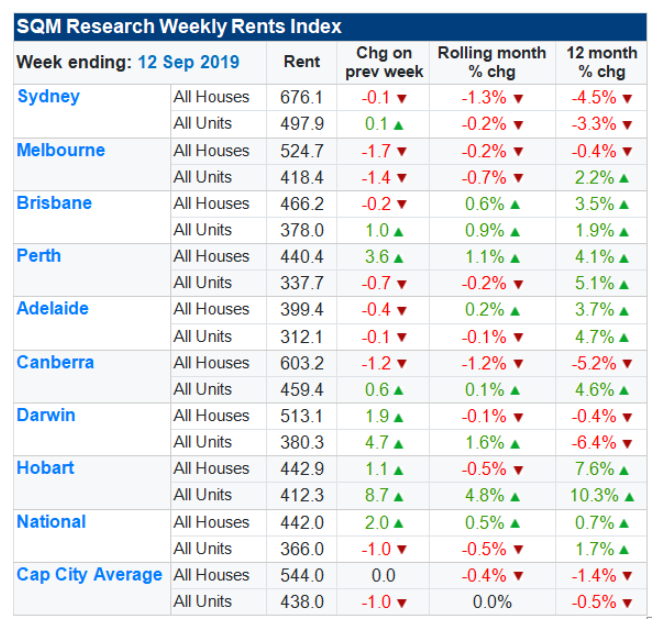Click red down arrow beside Canberra Houses -5.2%
Screen dimensions: 663x628
click(627, 363)
